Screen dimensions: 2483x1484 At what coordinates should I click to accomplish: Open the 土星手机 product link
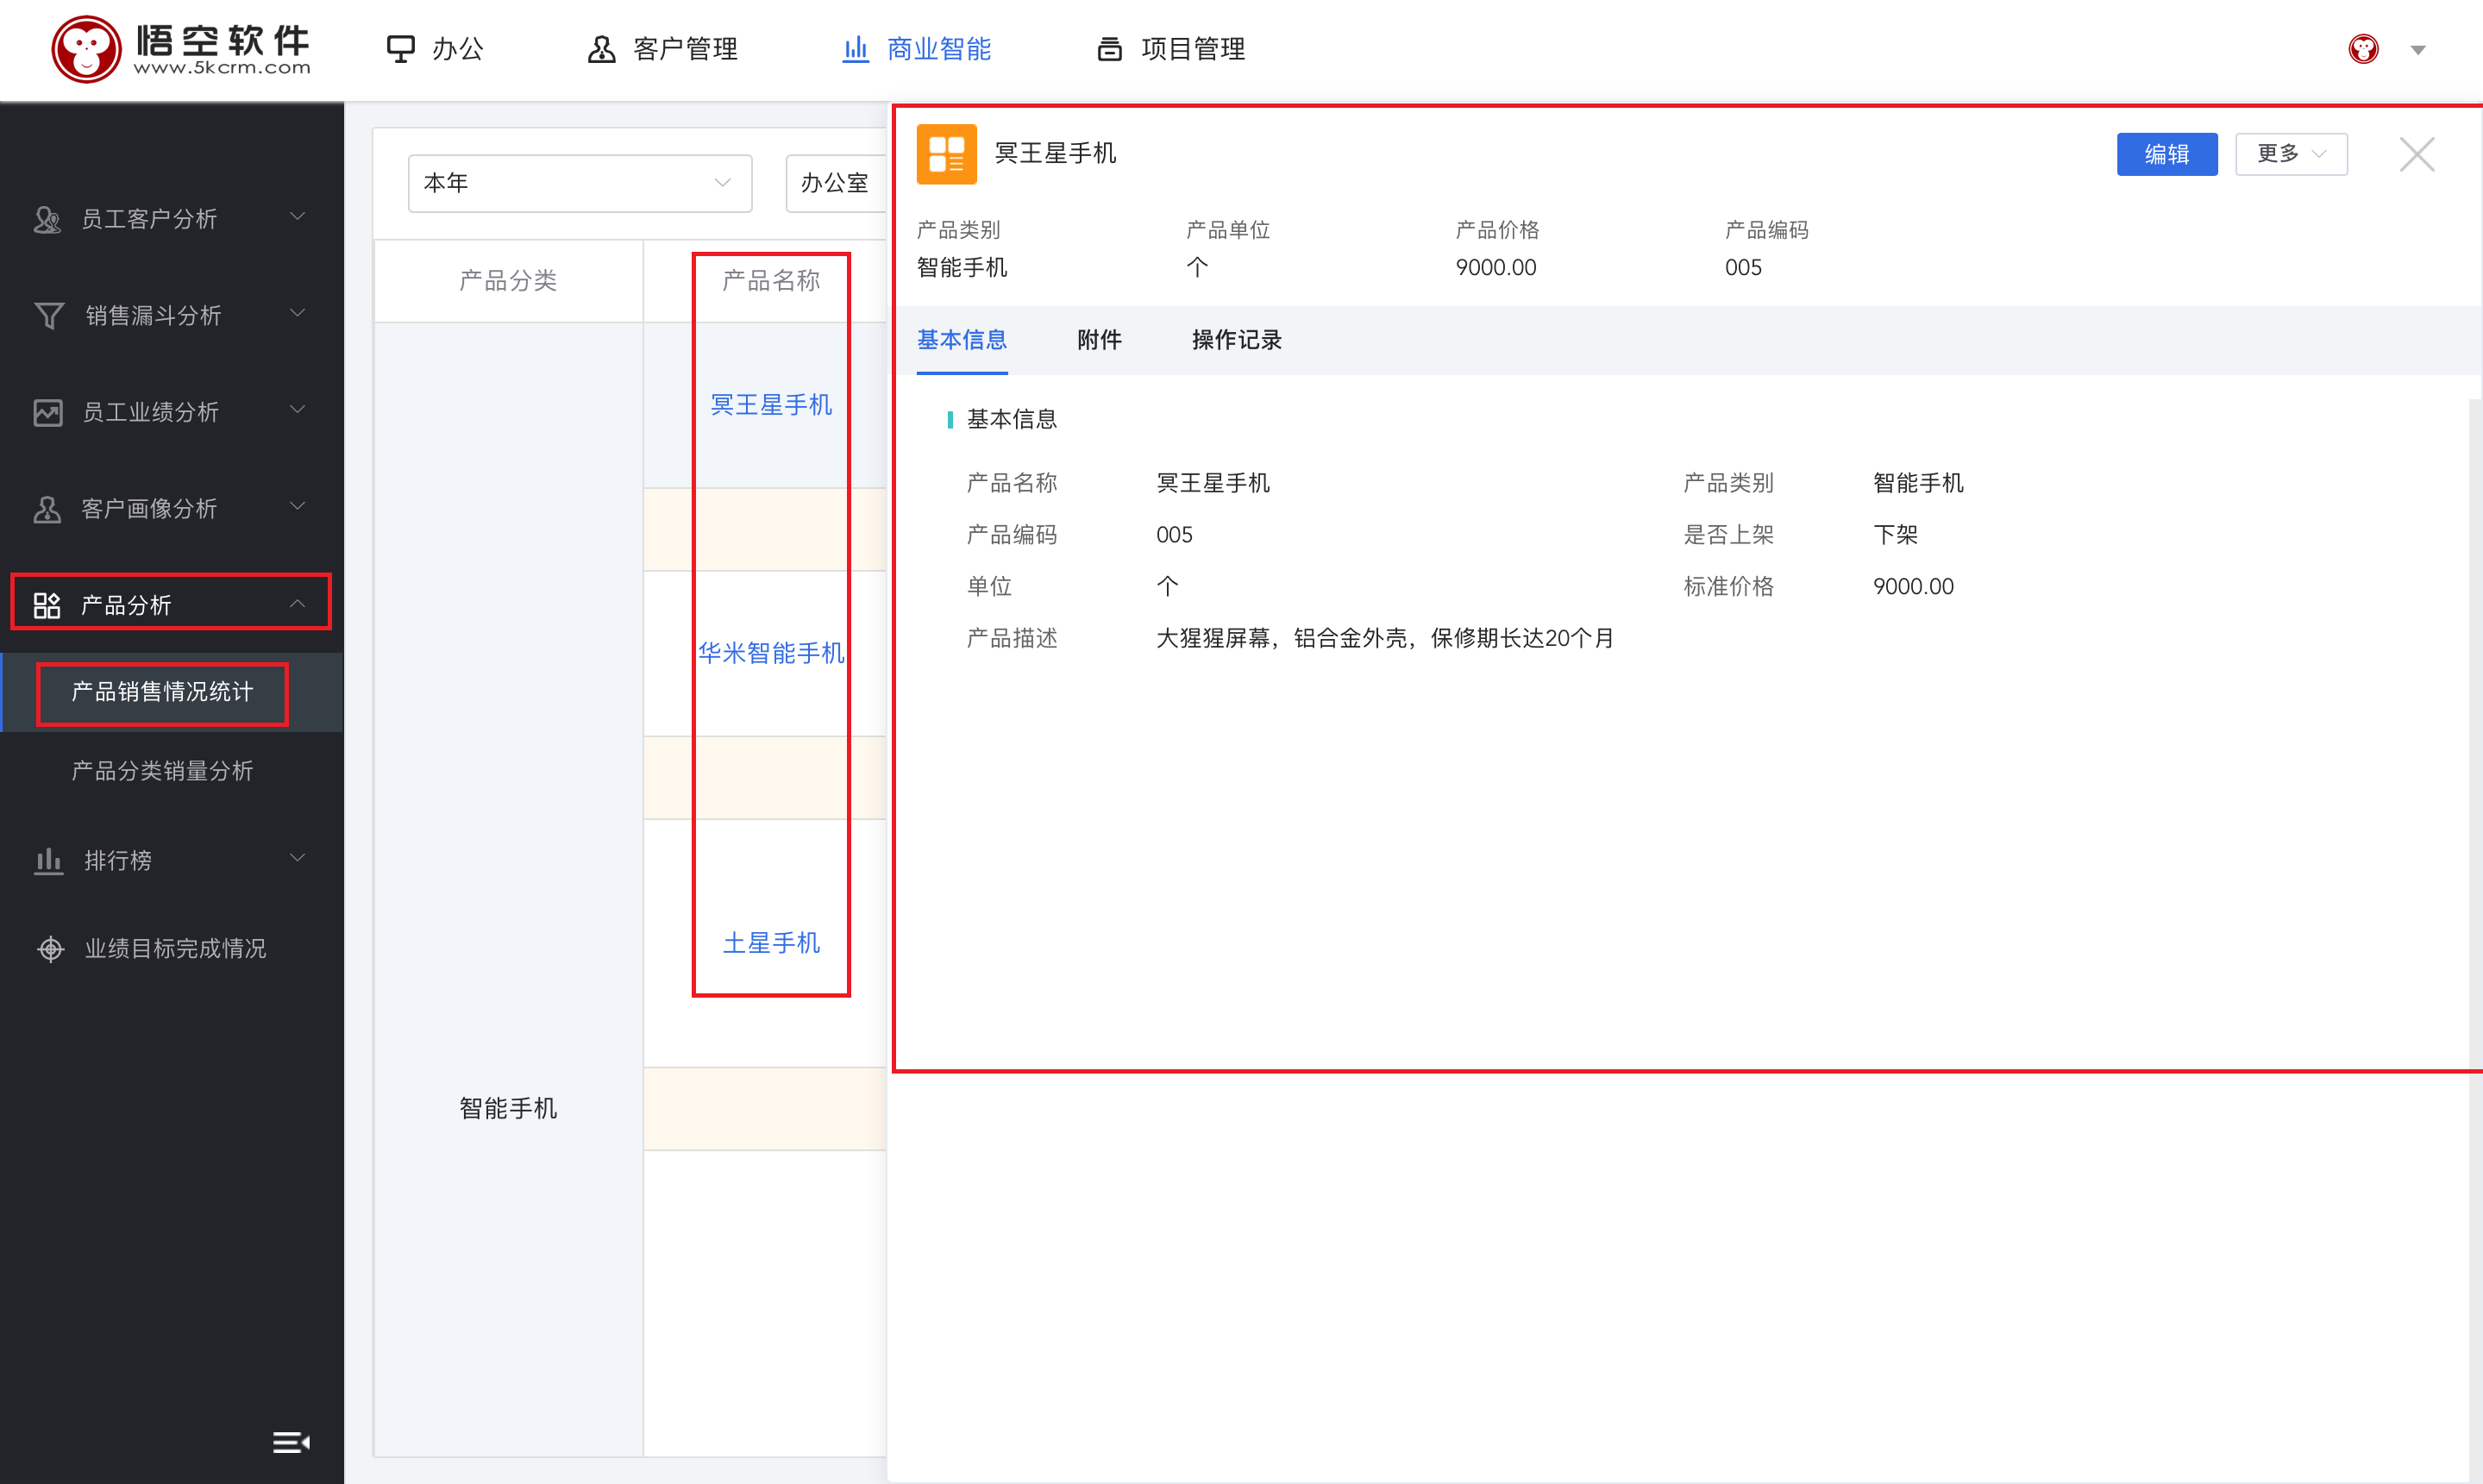[x=771, y=943]
